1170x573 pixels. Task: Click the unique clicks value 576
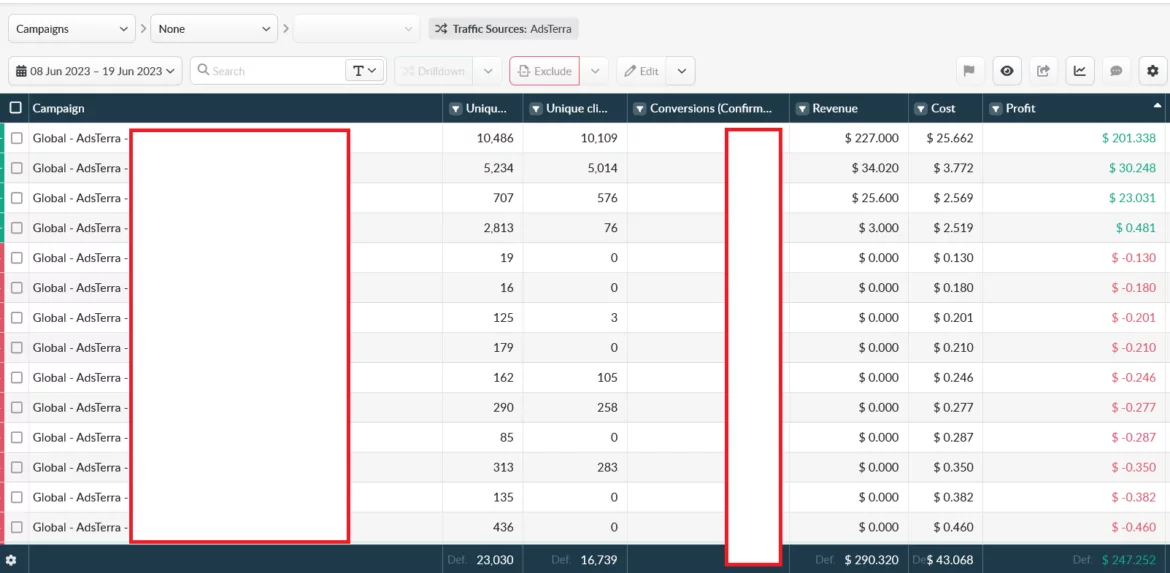[607, 198]
